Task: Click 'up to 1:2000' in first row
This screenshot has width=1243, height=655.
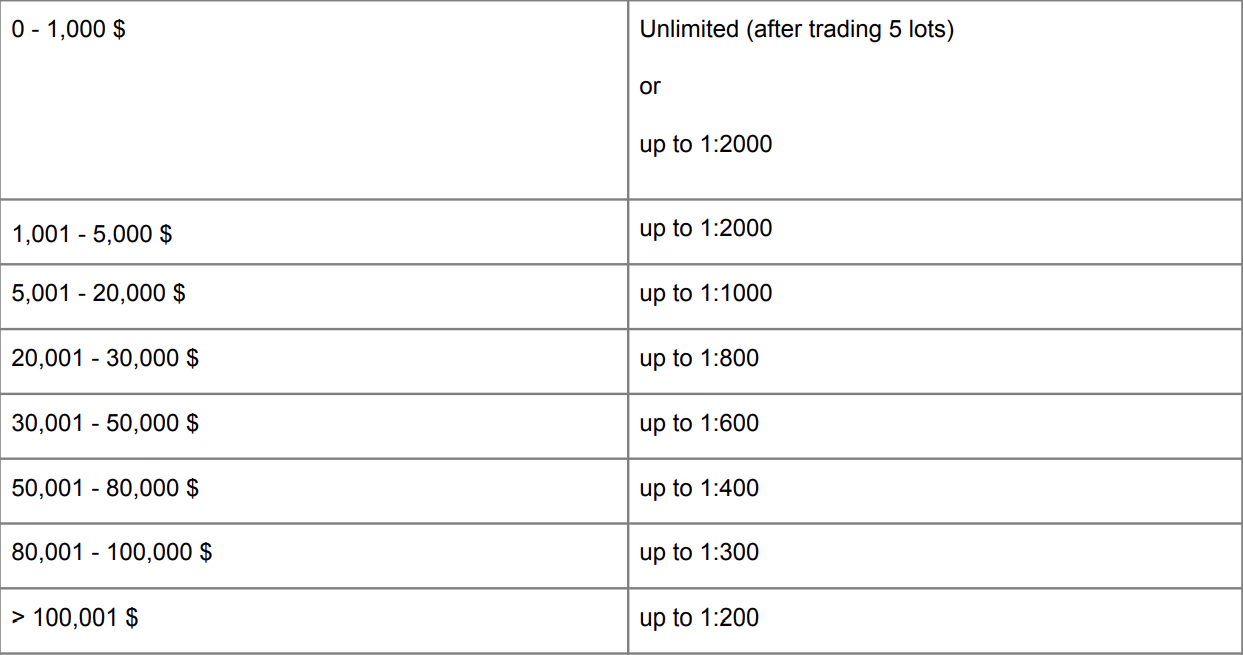Action: (x=705, y=144)
